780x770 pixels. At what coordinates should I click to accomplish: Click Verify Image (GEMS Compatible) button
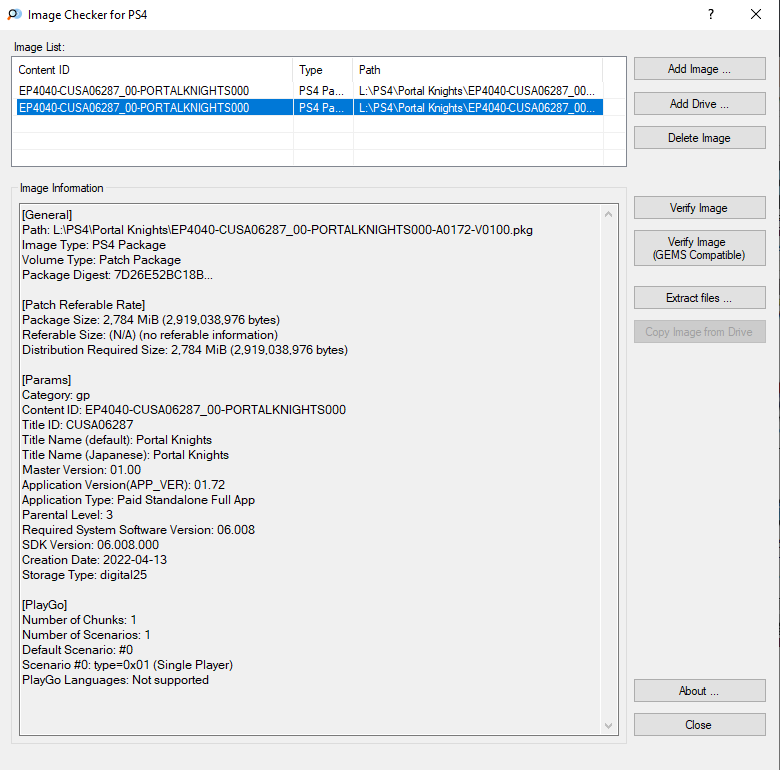click(699, 248)
